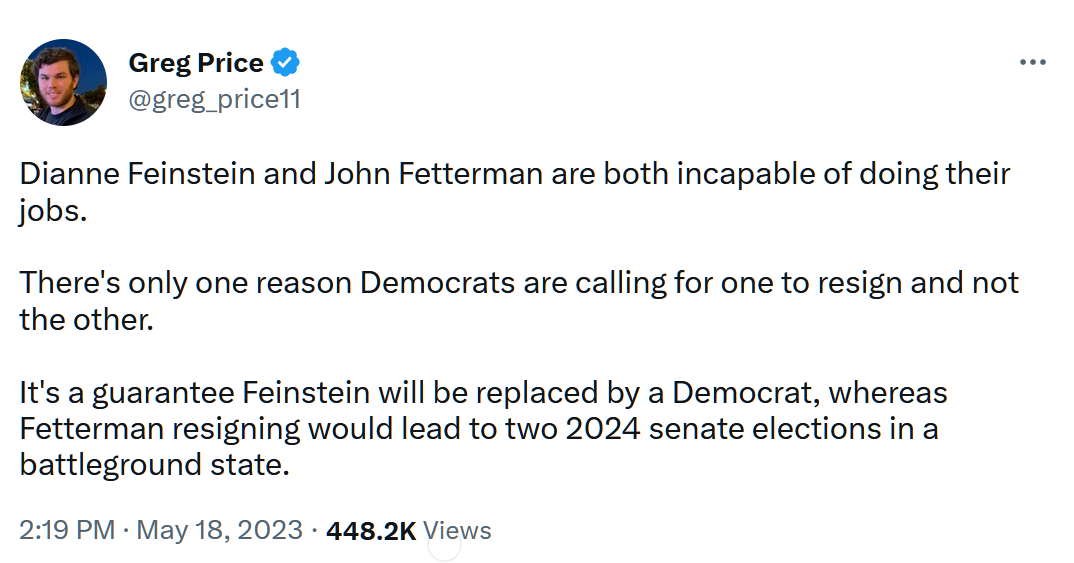Click the word jobs. ending first paragraph
Image resolution: width=1074 pixels, height=563 pixels.
pyautogui.click(x=53, y=211)
